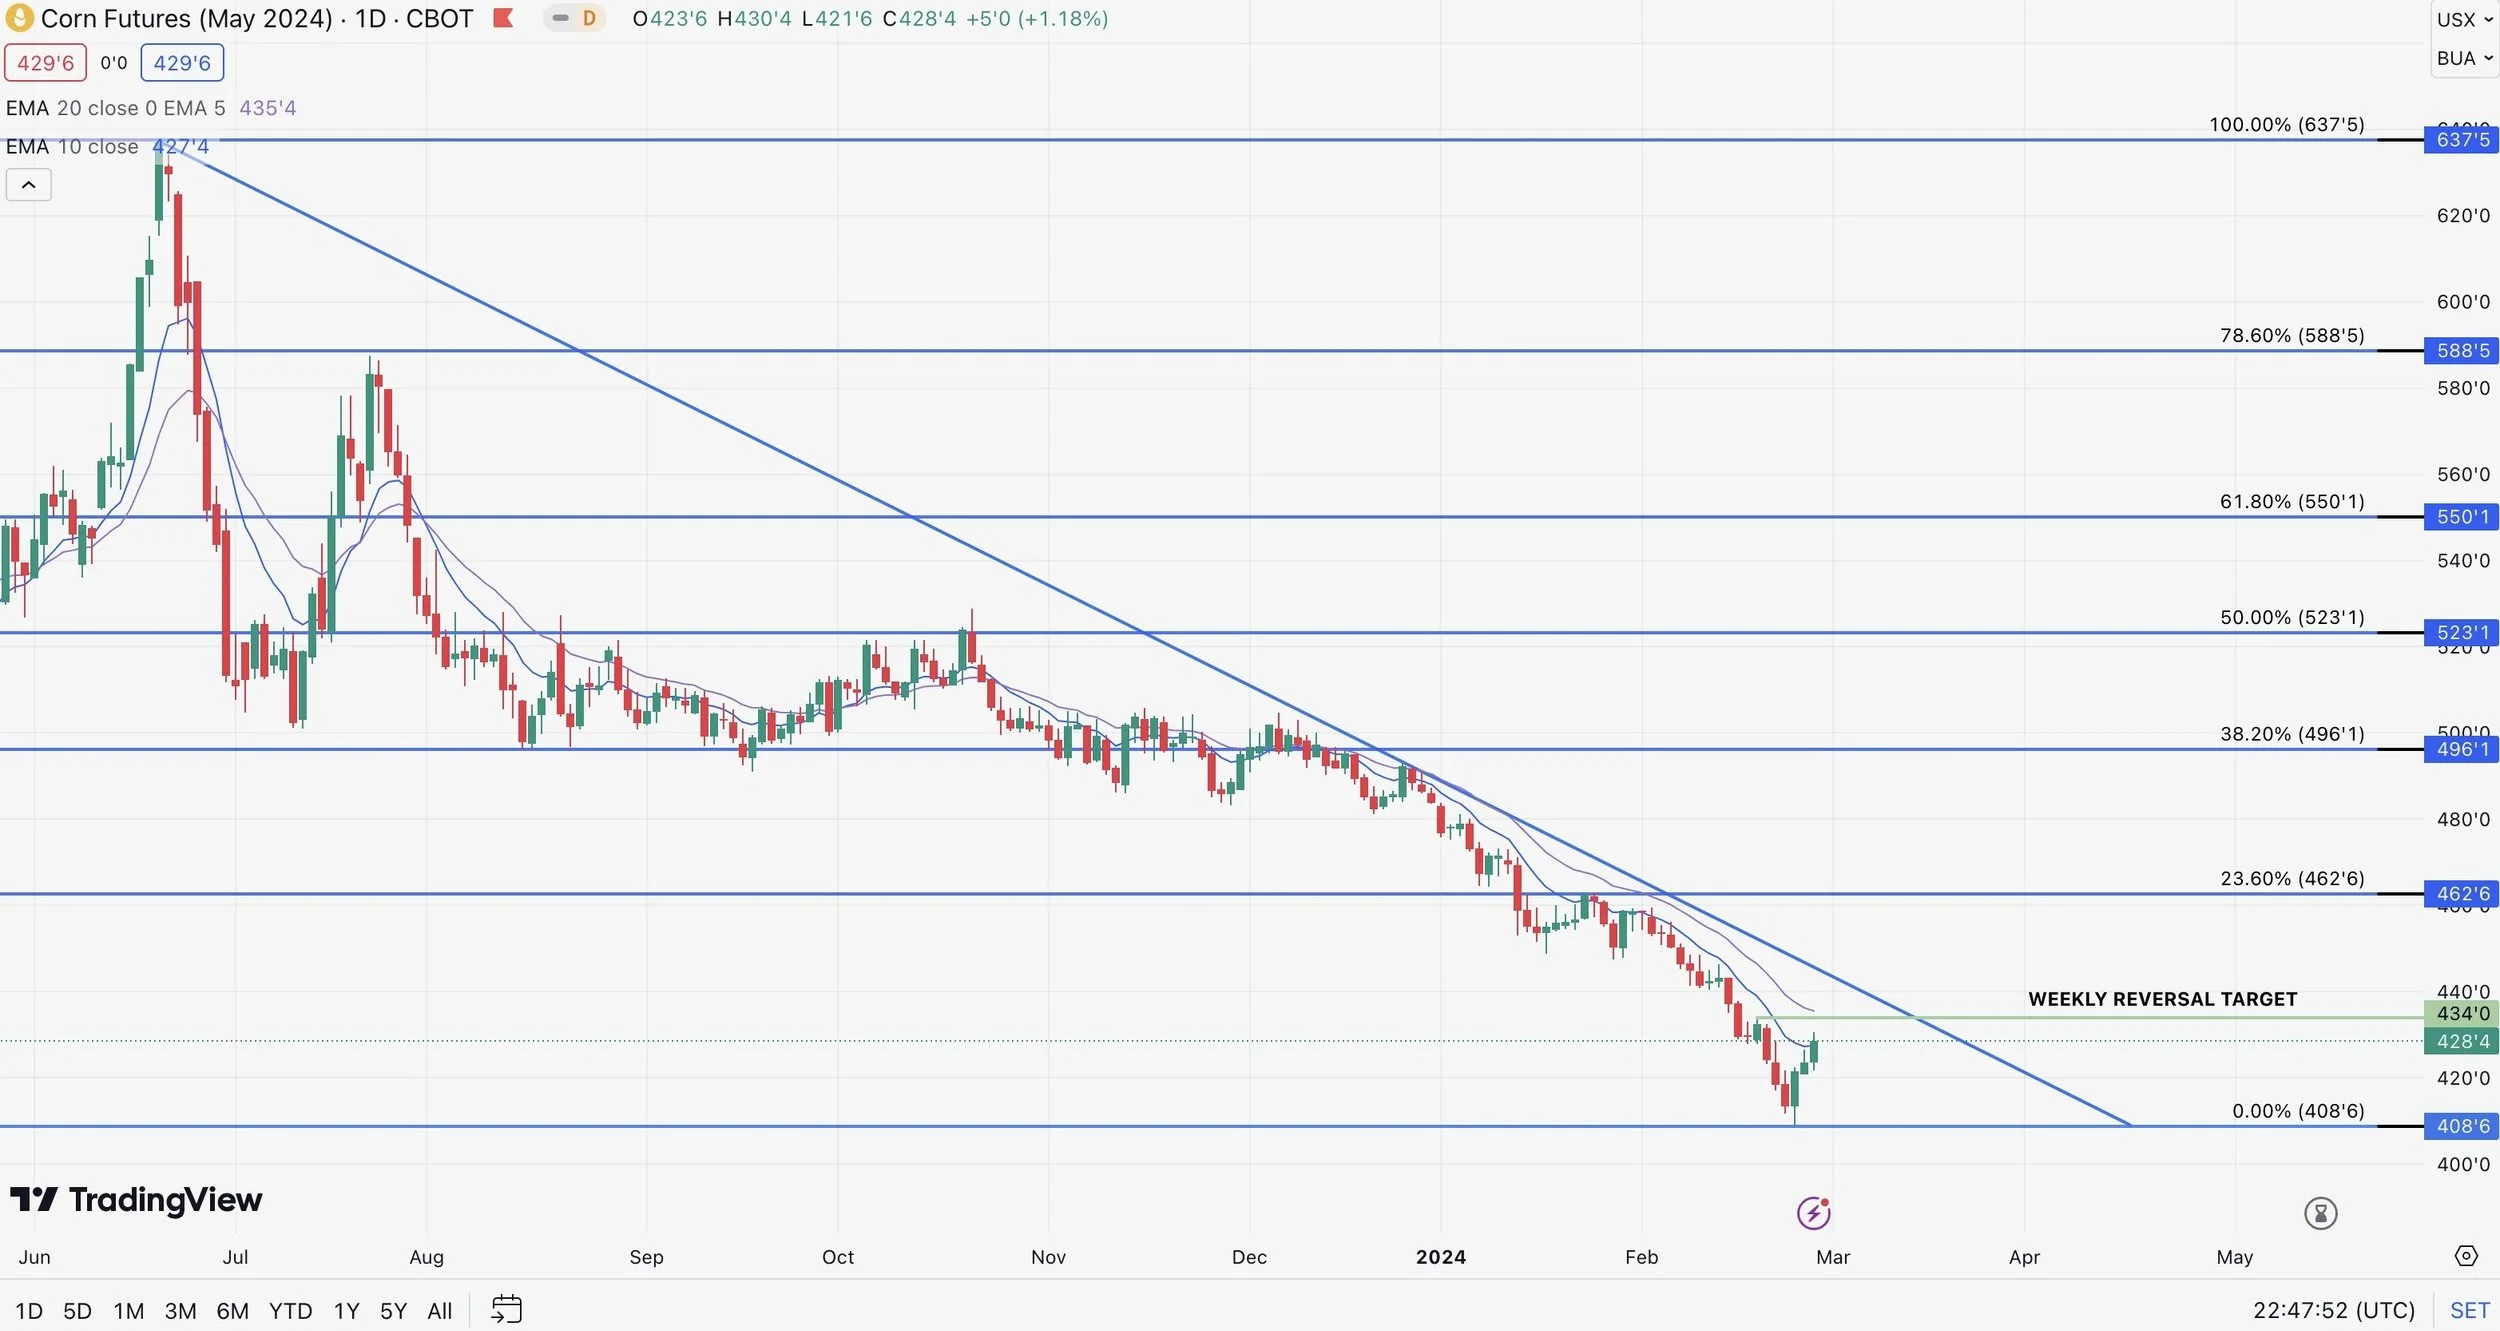Open the USX currency dropdown
This screenshot has width=2500, height=1331.
2464,20
